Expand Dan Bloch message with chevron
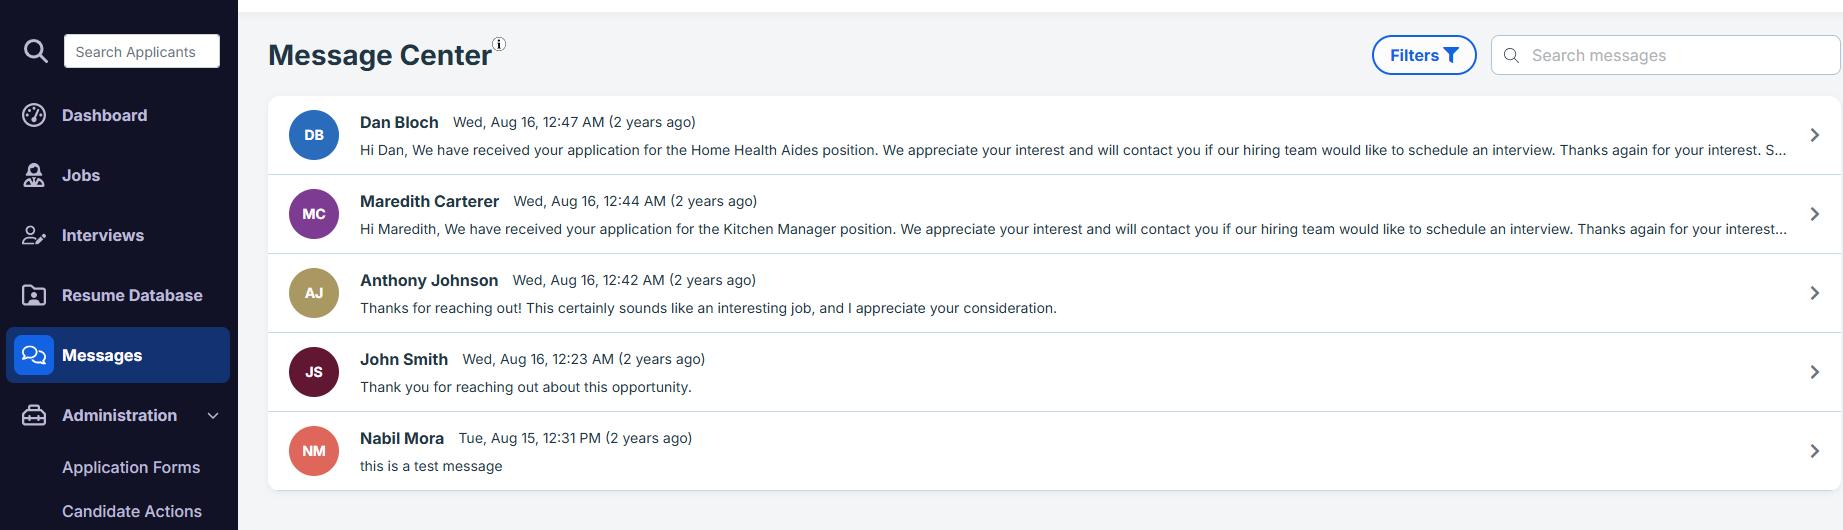Image resolution: width=1843 pixels, height=530 pixels. [x=1814, y=135]
